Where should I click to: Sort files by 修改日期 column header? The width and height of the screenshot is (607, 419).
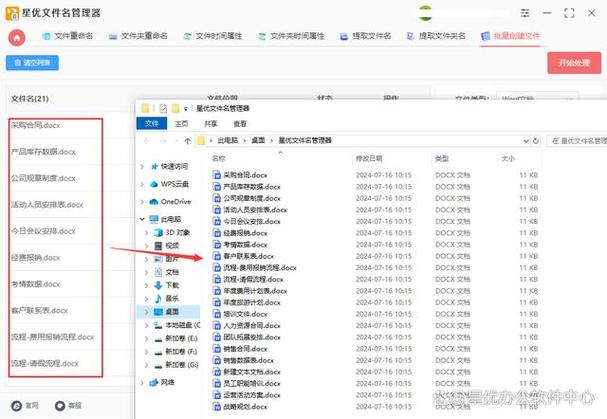(369, 158)
